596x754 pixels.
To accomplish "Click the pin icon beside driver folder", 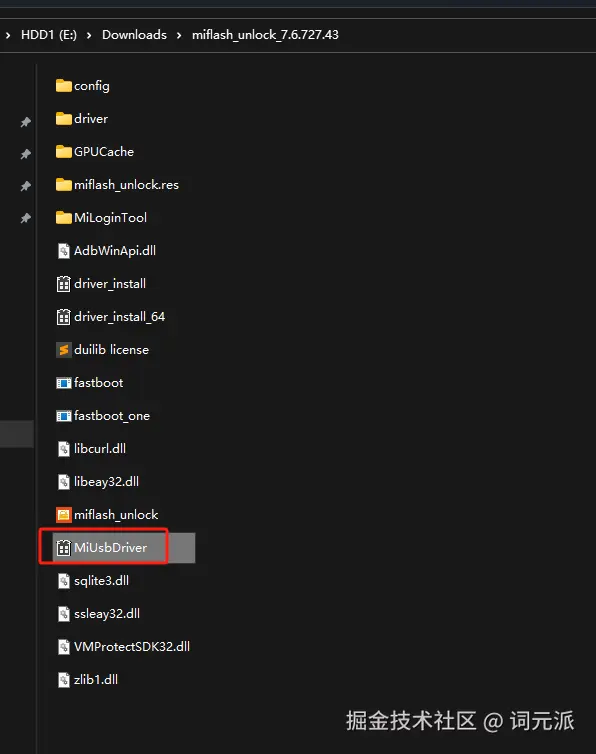I will (26, 122).
